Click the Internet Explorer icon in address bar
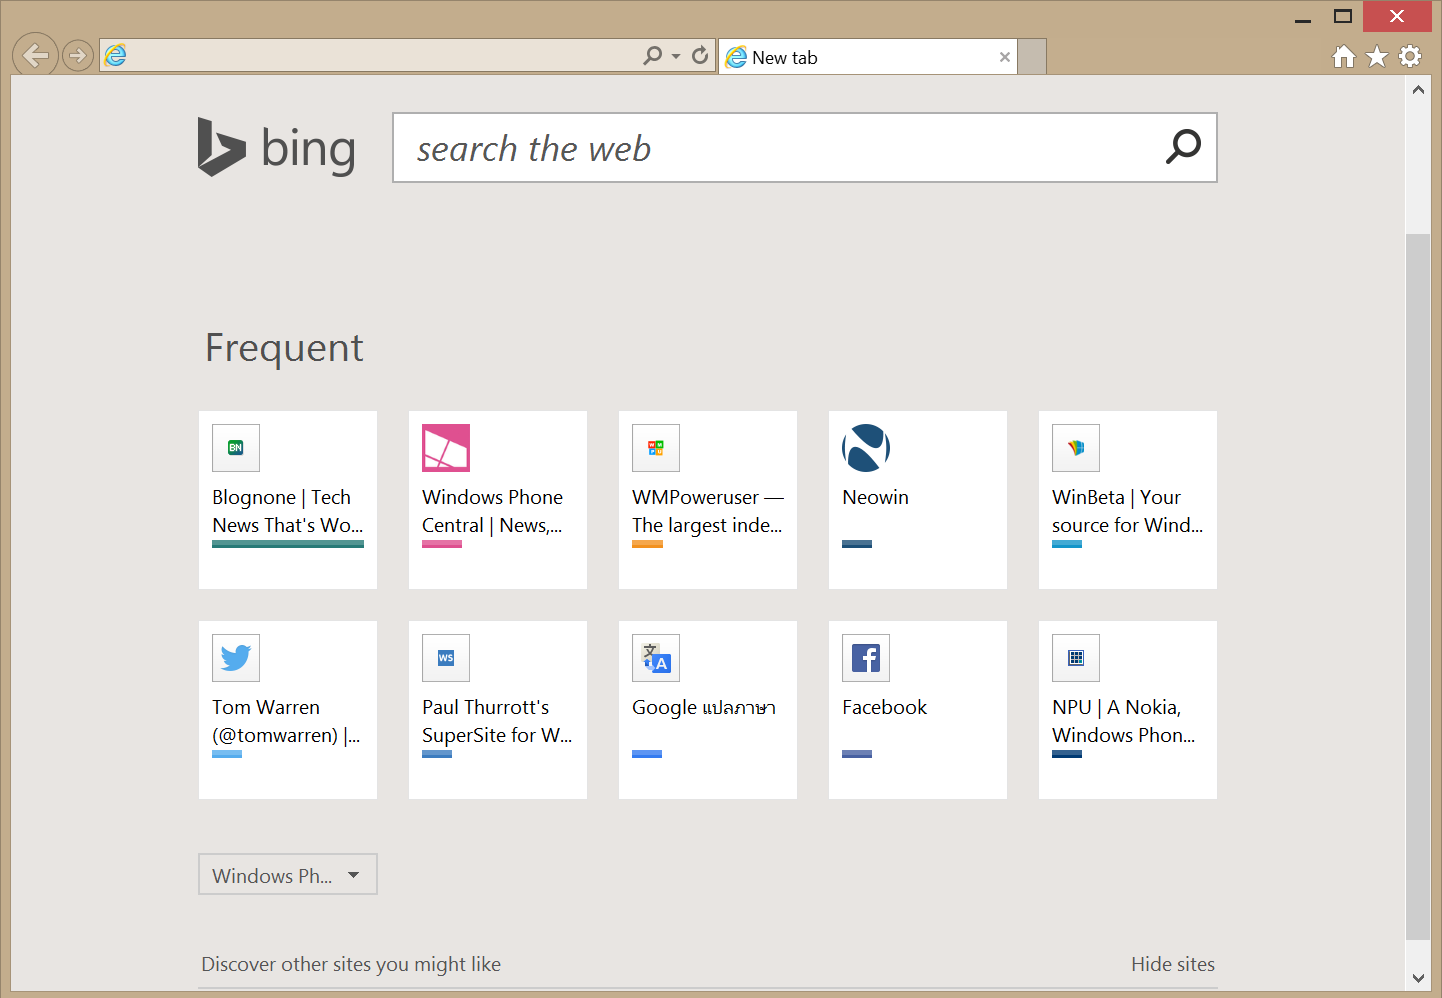The width and height of the screenshot is (1442, 998). (x=116, y=55)
